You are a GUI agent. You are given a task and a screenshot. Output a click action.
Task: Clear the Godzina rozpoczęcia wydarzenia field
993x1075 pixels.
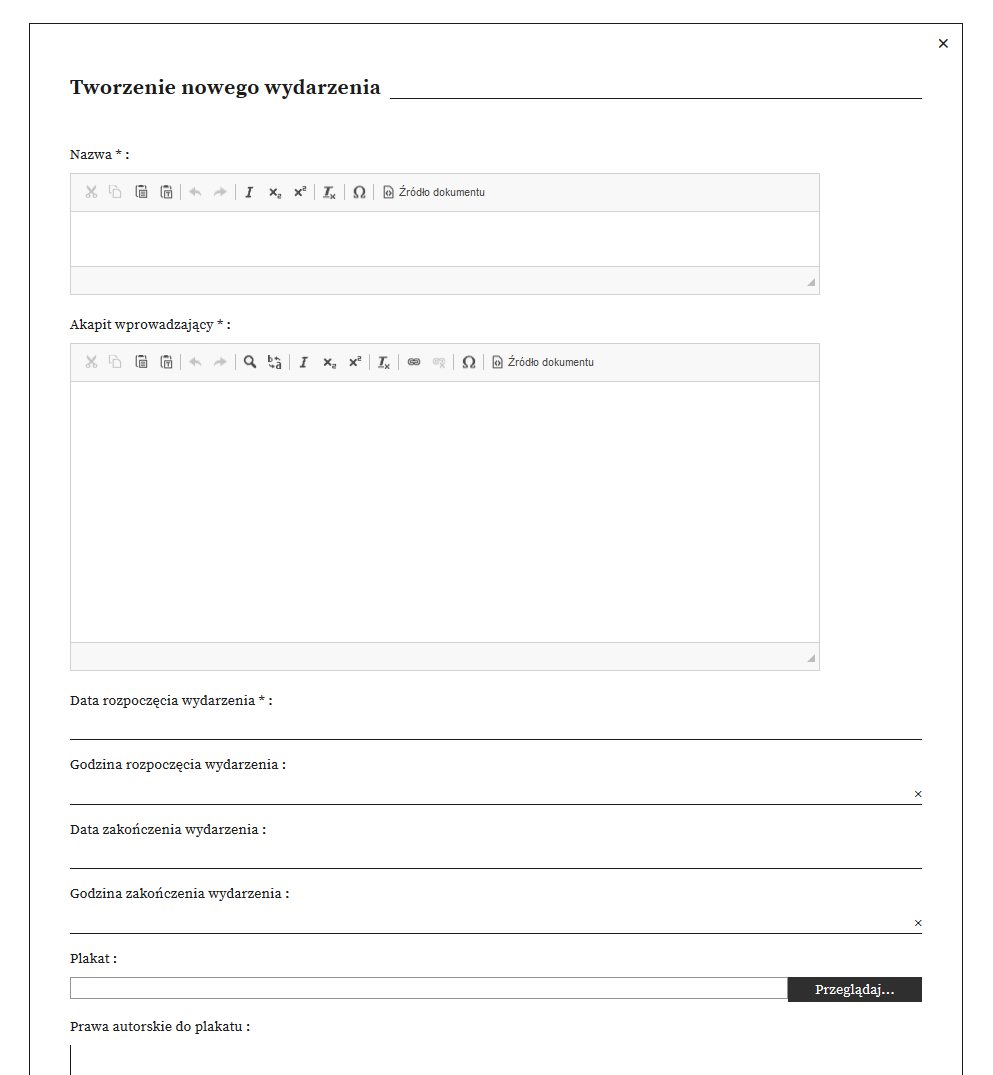tap(918, 794)
